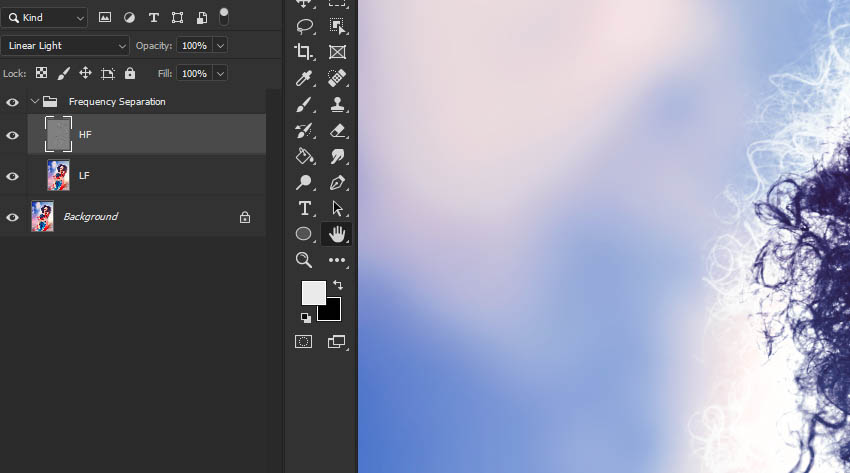Image resolution: width=850 pixels, height=473 pixels.
Task: Hide the Background layer
Action: [x=12, y=218]
